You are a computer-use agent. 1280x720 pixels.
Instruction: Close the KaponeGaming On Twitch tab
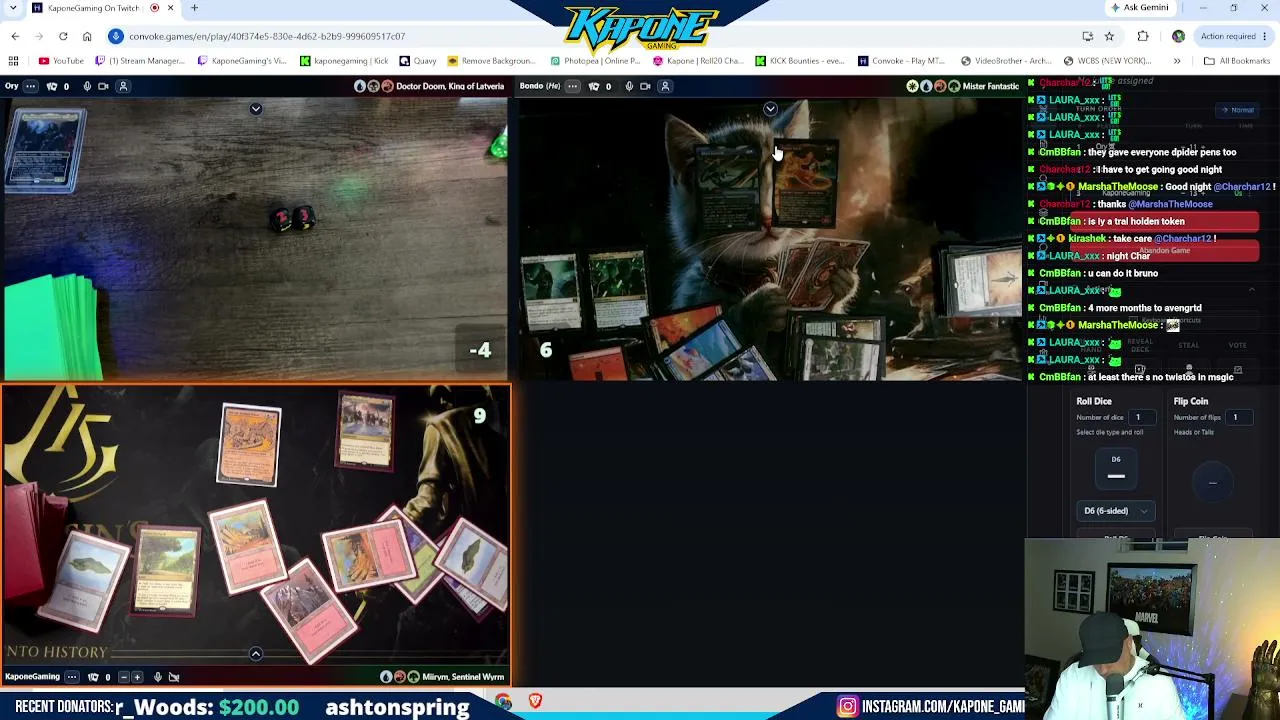tap(170, 8)
